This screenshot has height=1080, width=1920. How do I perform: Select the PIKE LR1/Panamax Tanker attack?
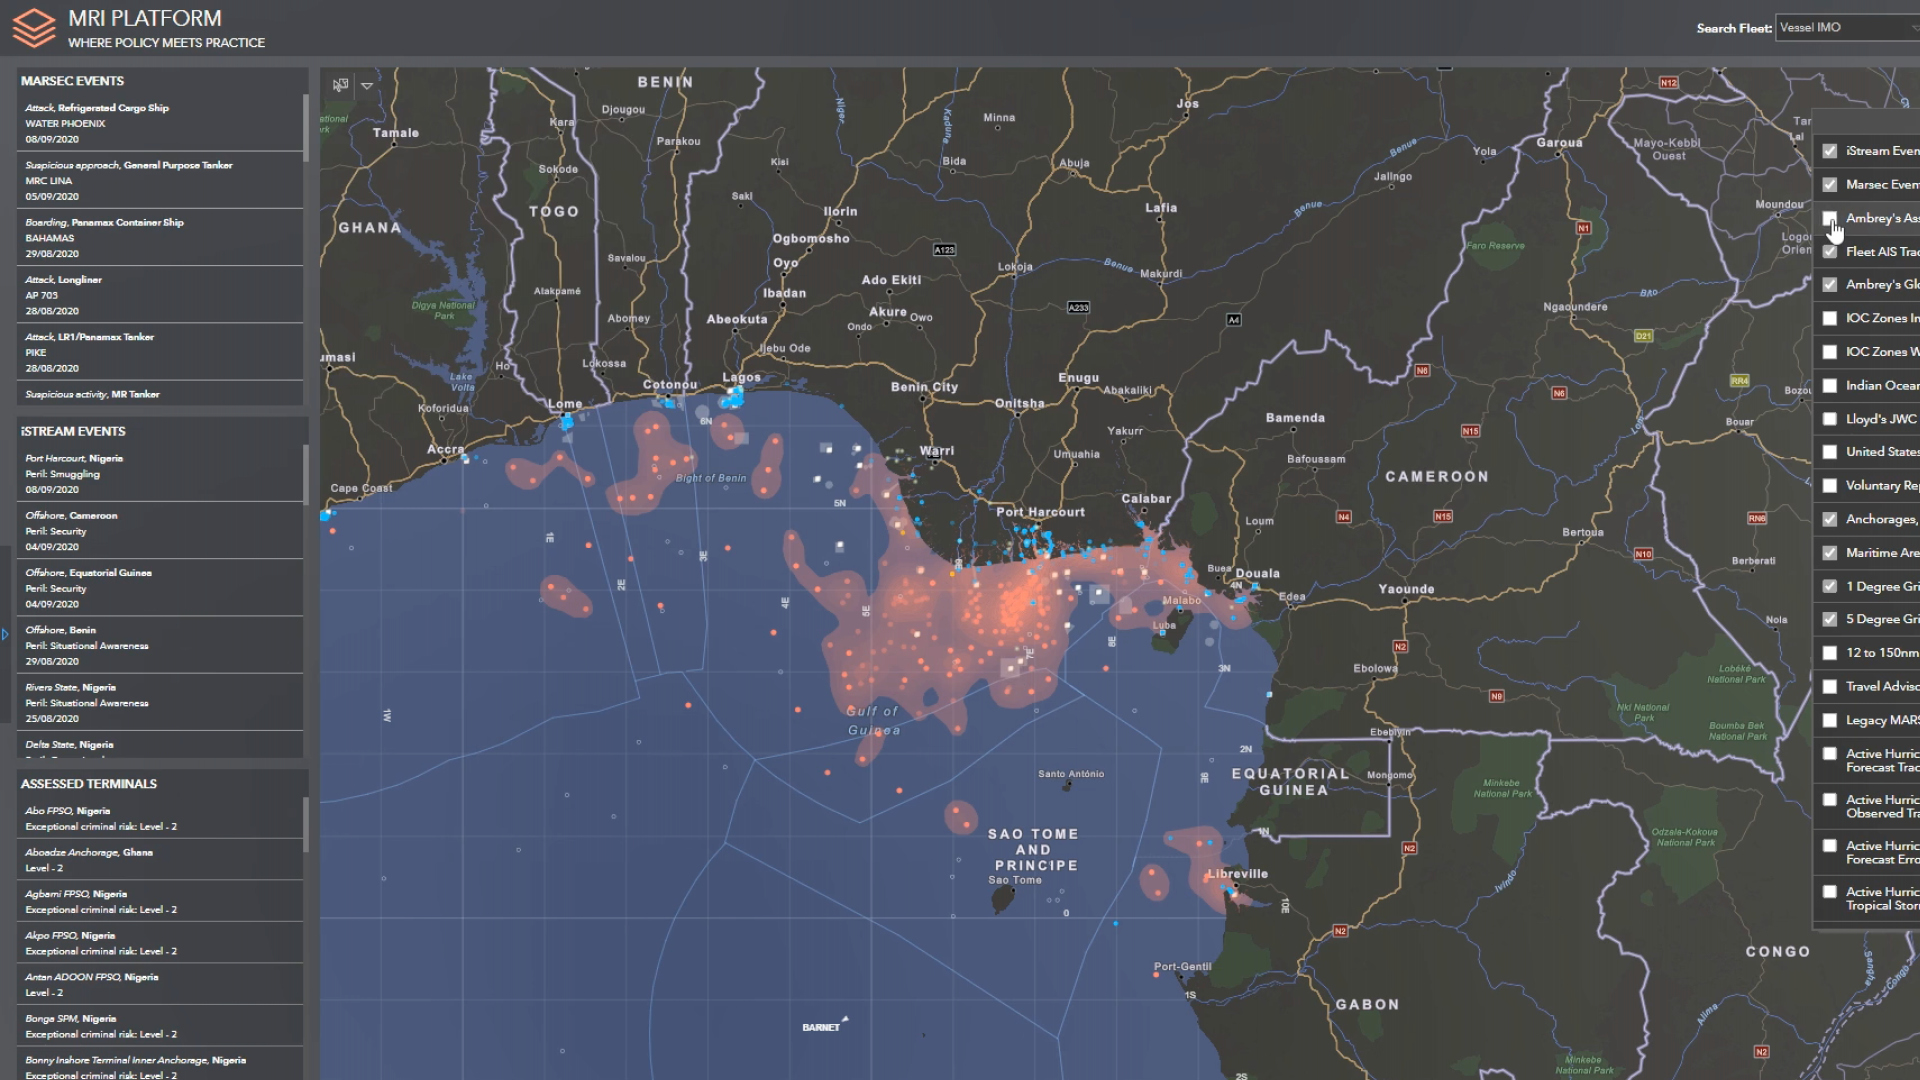(159, 352)
